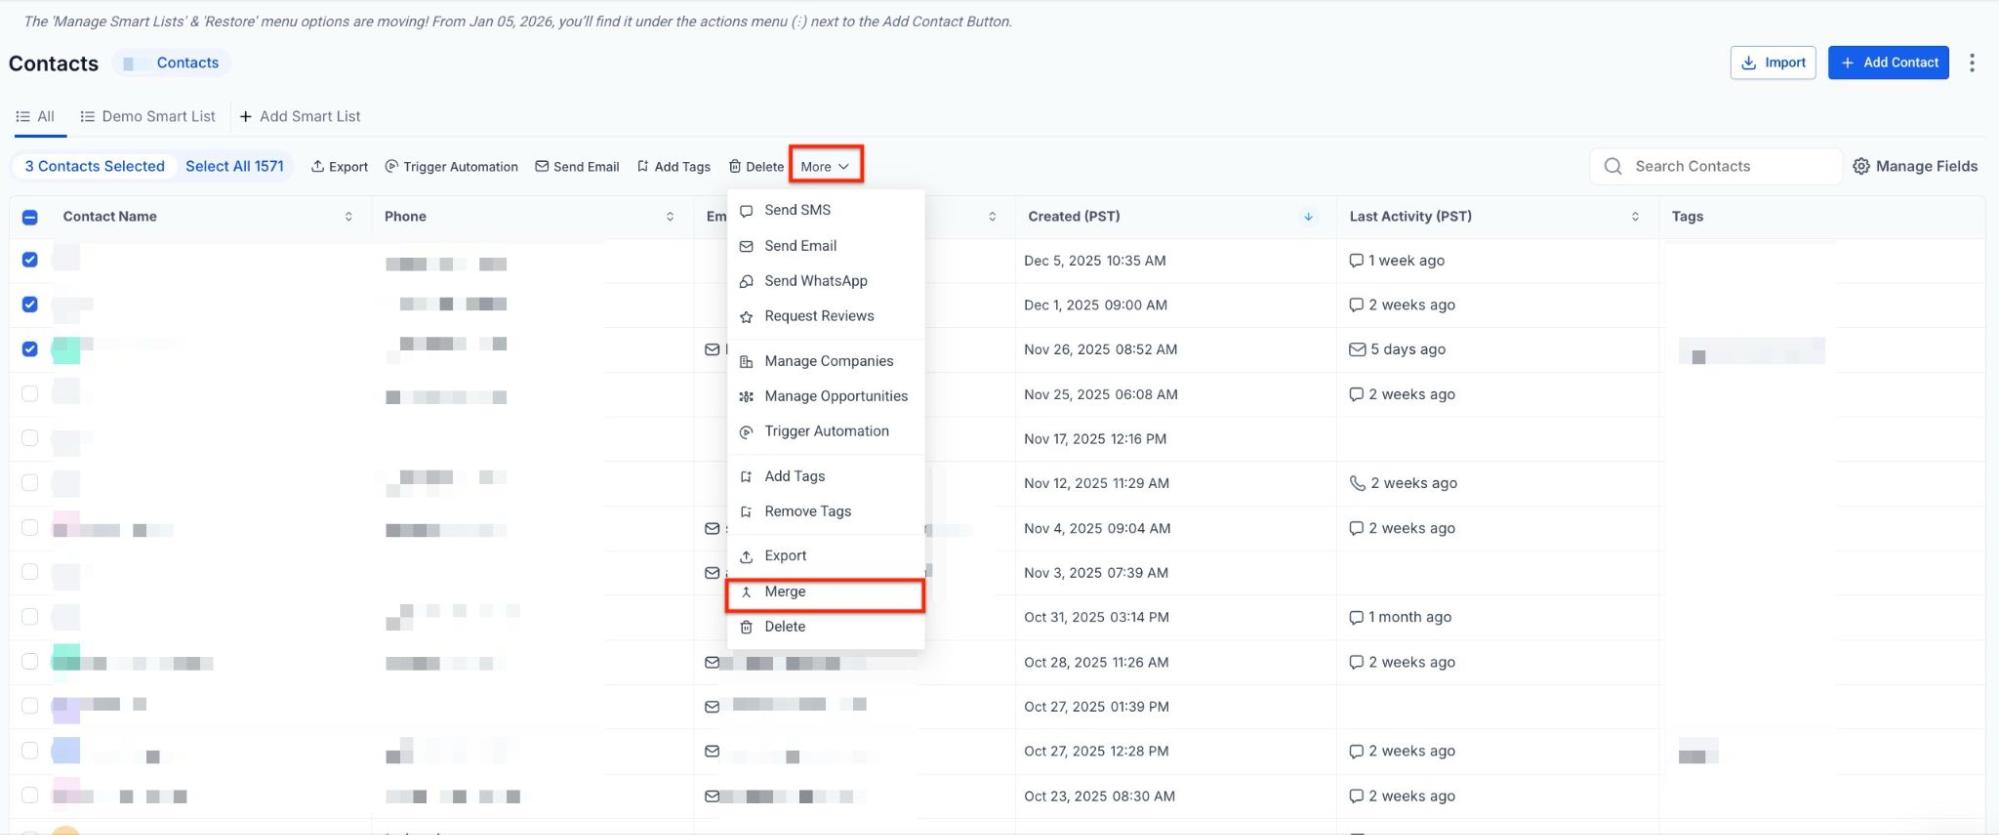Click Add Smart List

pyautogui.click(x=300, y=116)
